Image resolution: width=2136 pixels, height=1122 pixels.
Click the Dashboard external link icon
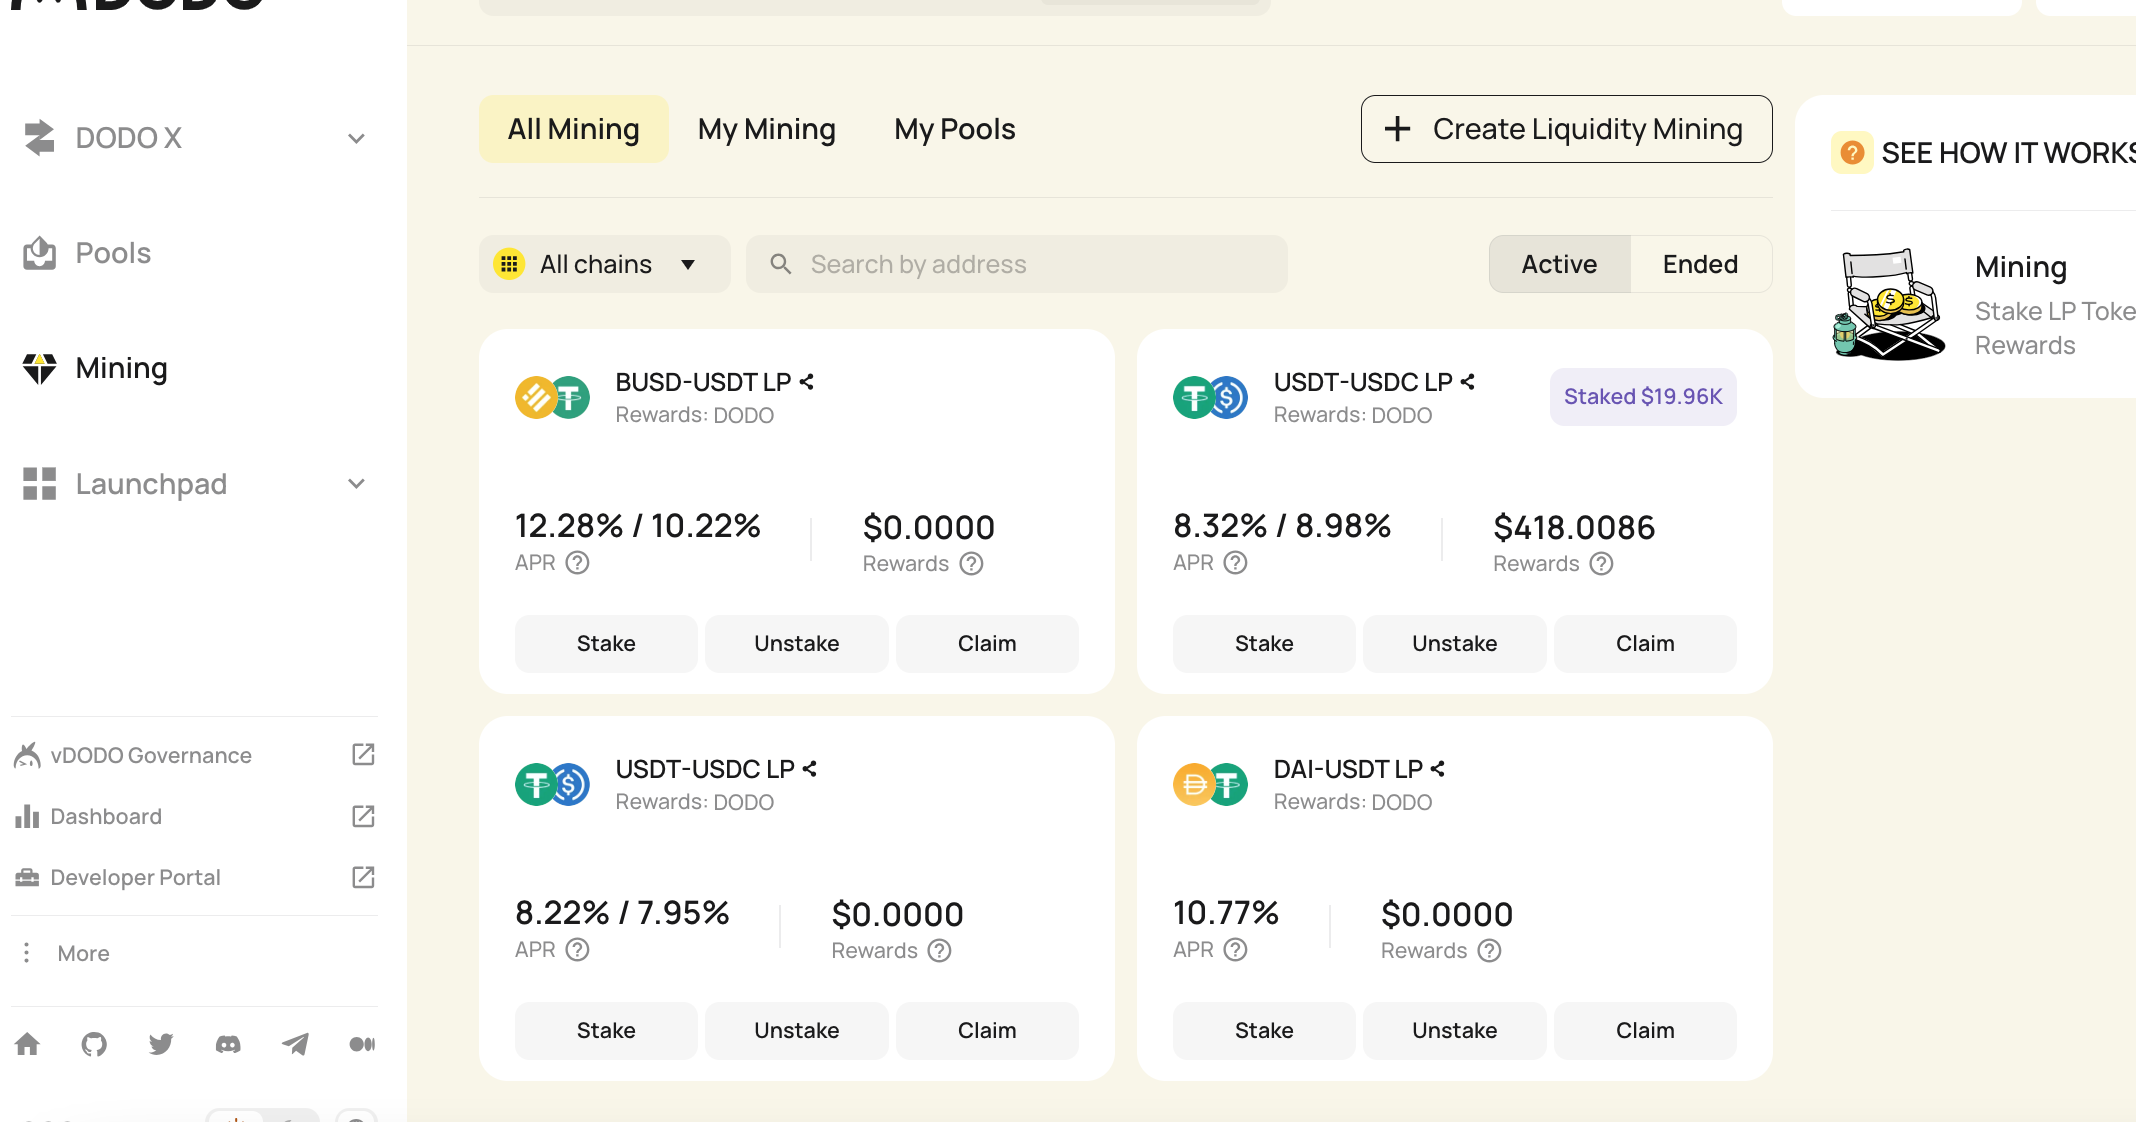click(363, 817)
